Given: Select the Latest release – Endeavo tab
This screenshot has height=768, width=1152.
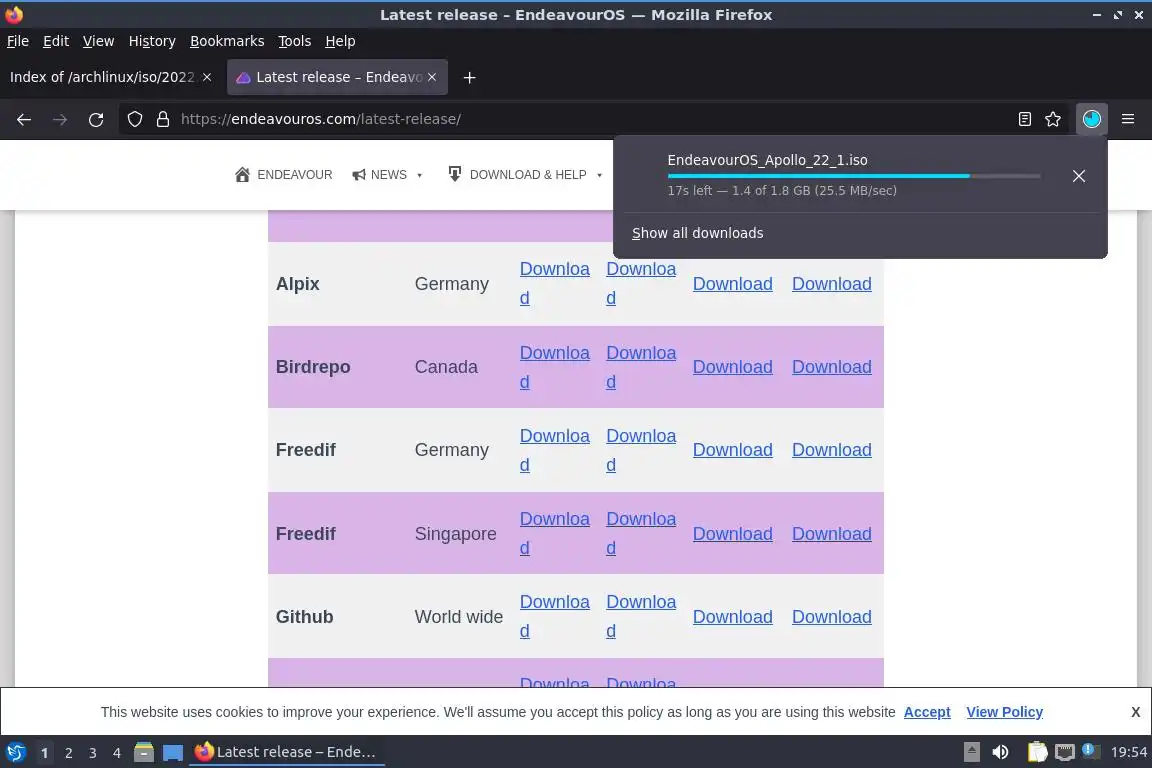Looking at the screenshot, I should 337,77.
